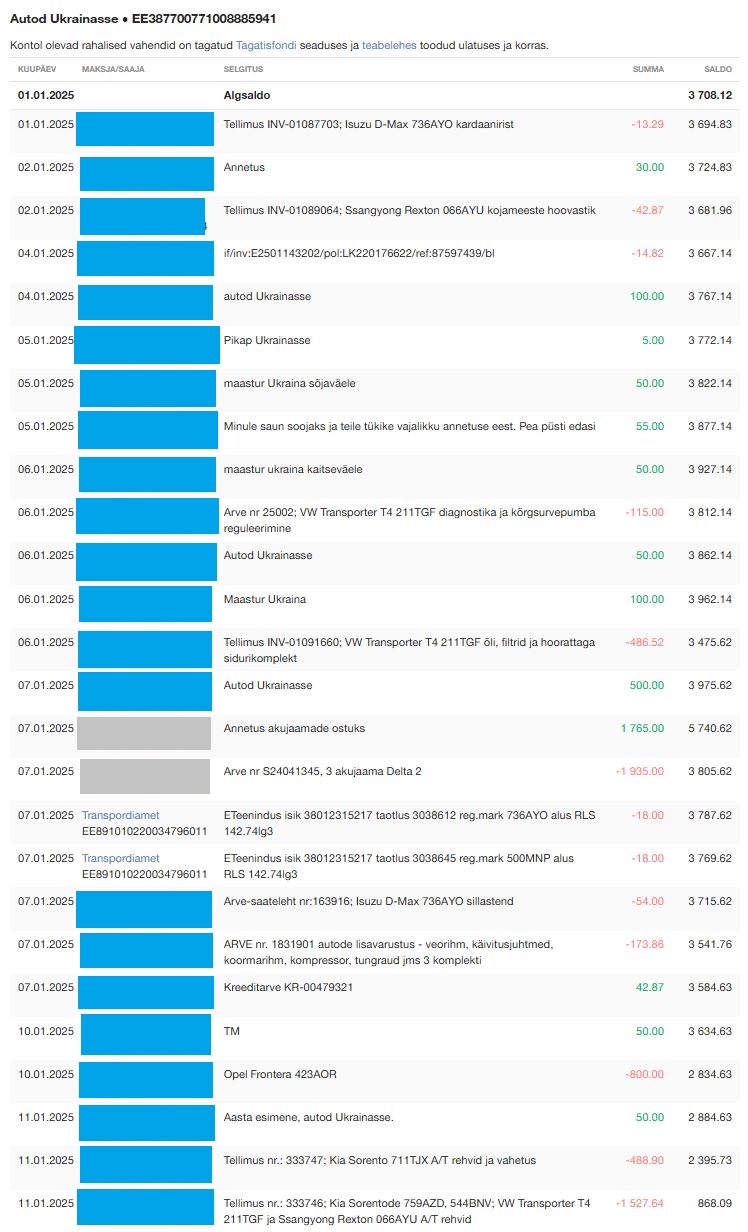This screenshot has height=1232, width=748.
Task: Click the 1 765.00 donation amount
Action: (x=642, y=728)
